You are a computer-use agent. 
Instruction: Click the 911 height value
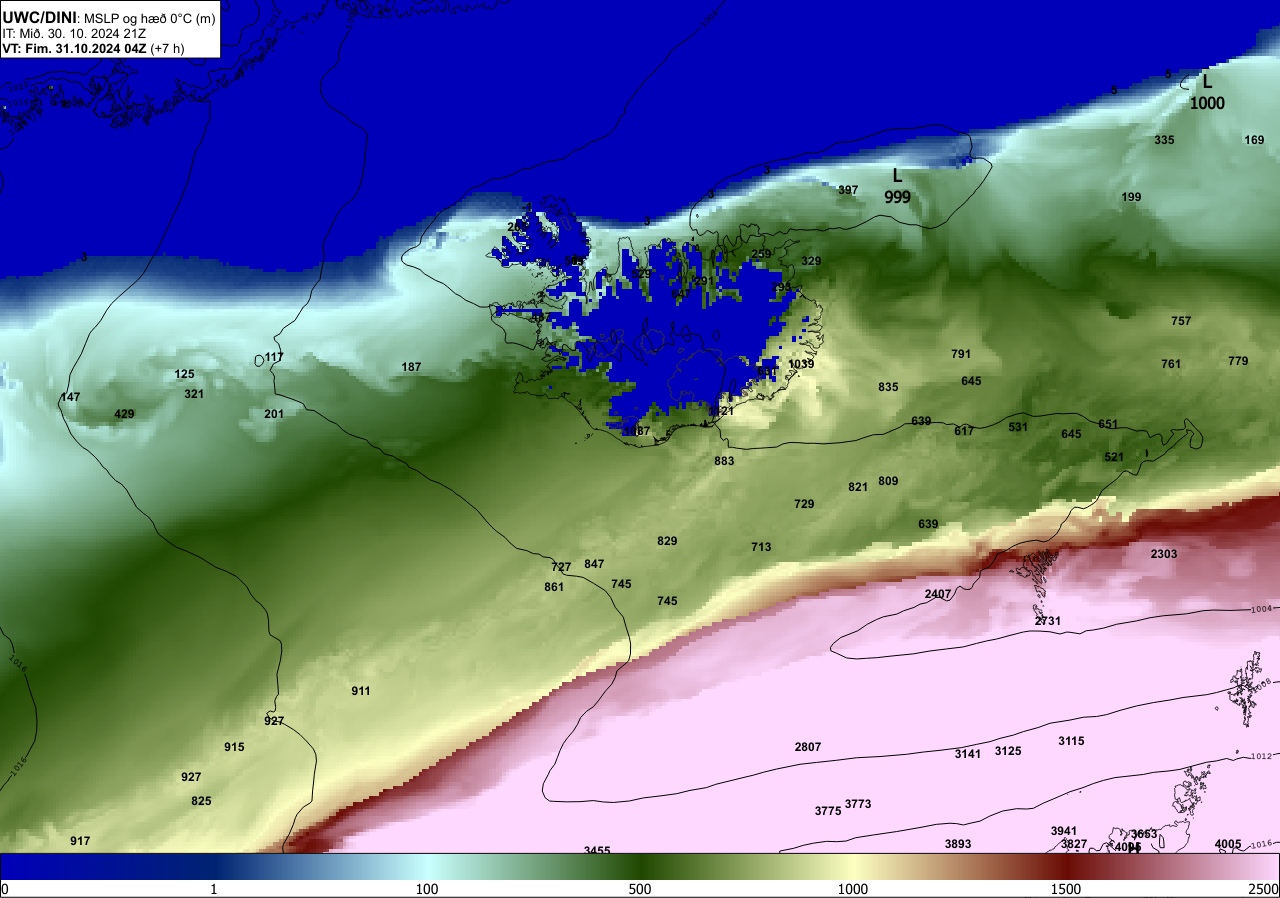pos(361,691)
